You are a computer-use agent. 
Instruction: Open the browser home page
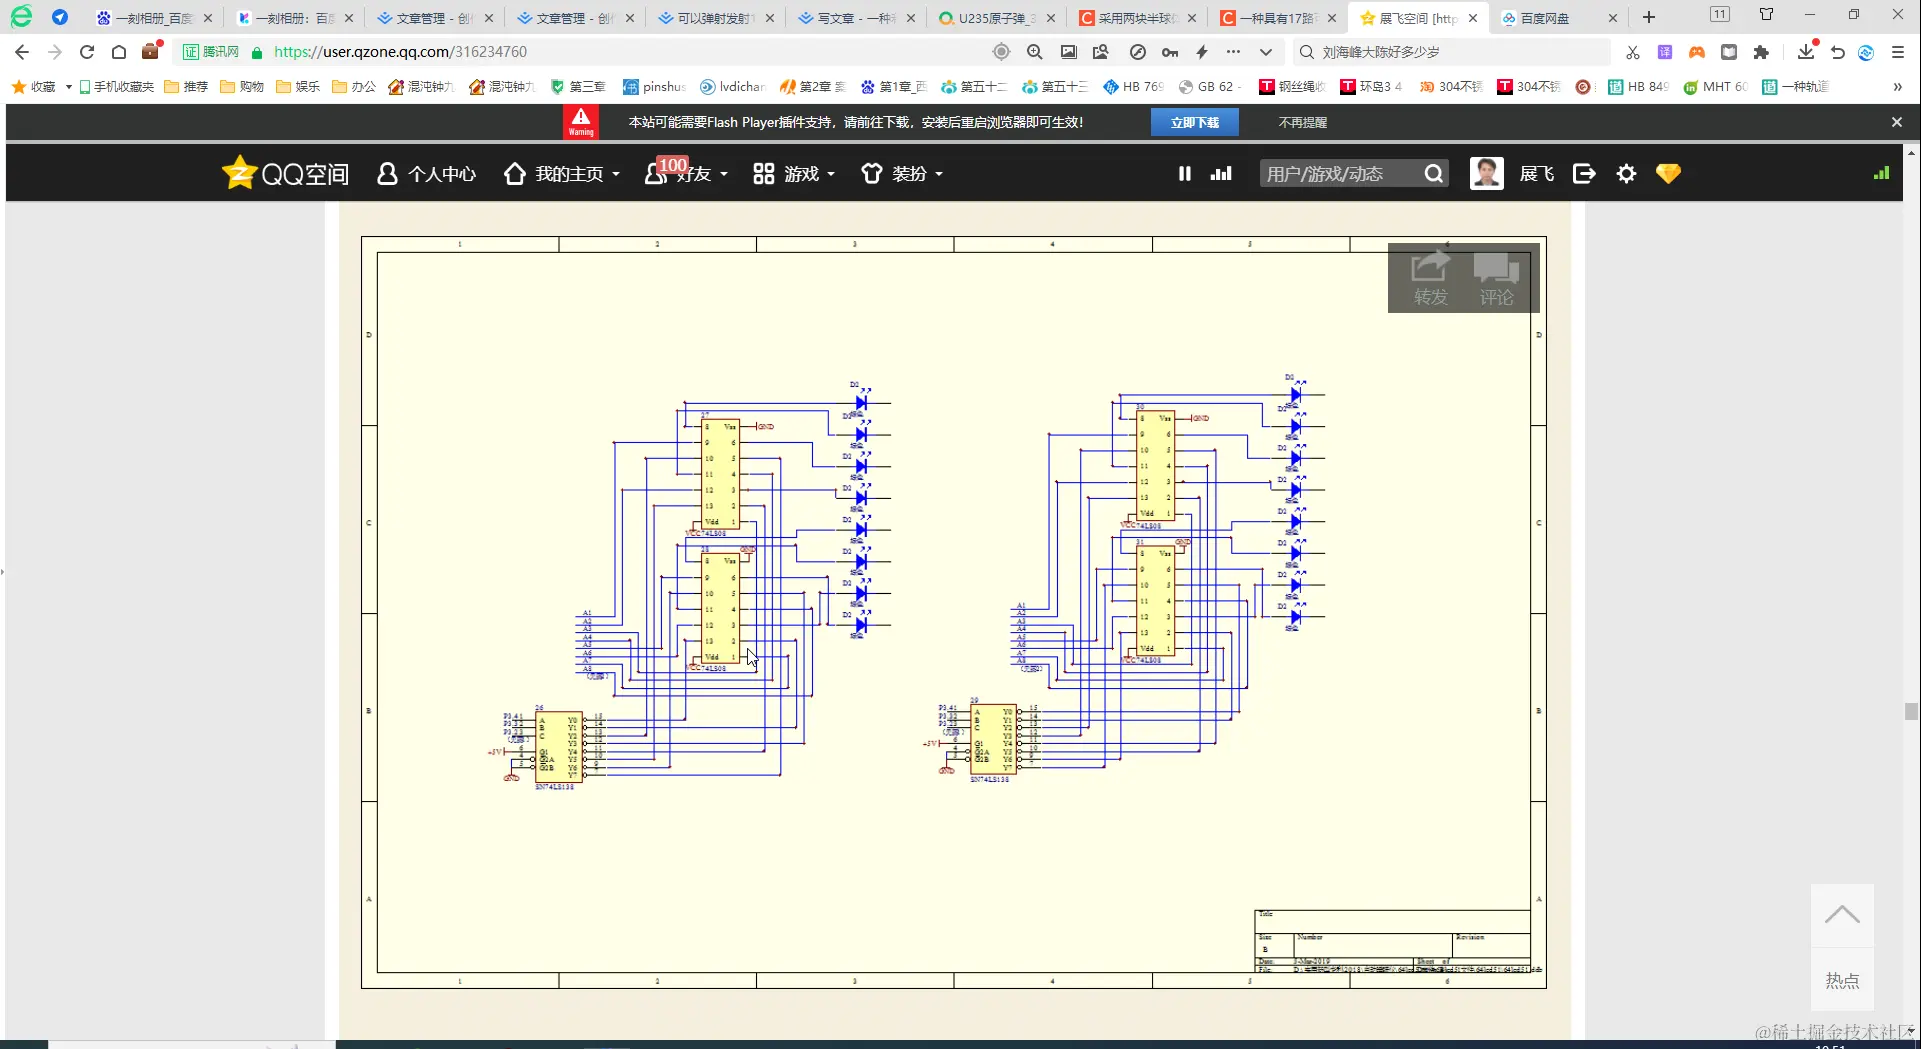pos(119,52)
